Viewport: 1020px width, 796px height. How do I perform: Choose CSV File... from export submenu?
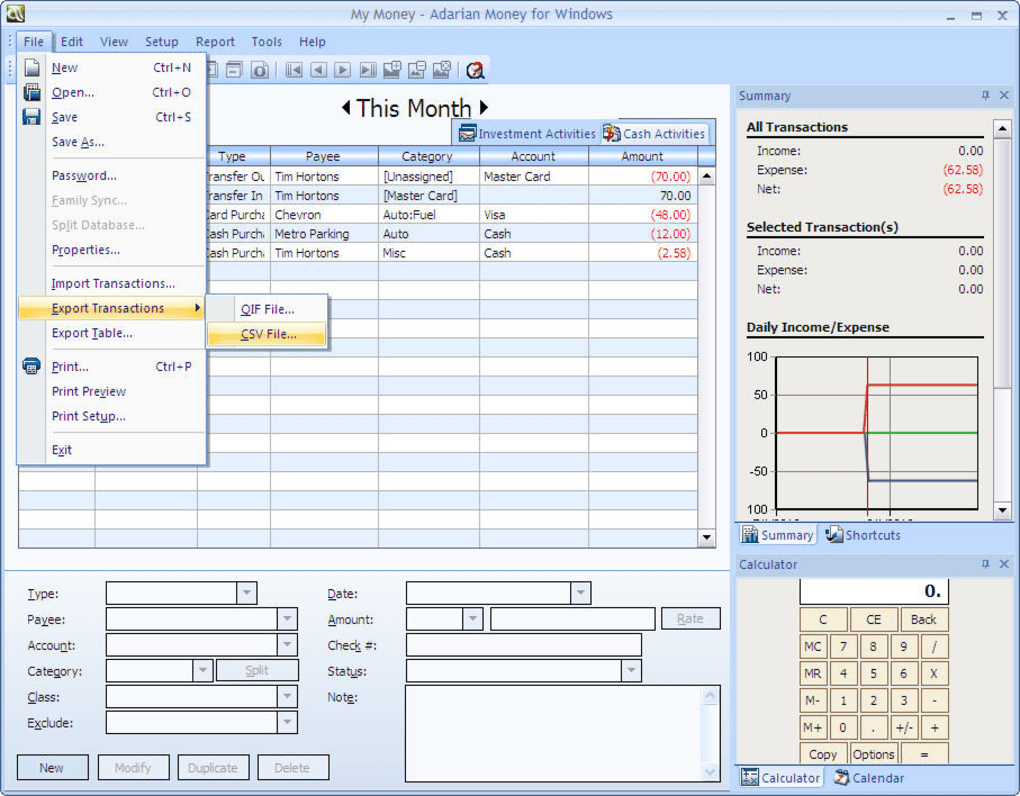point(268,334)
